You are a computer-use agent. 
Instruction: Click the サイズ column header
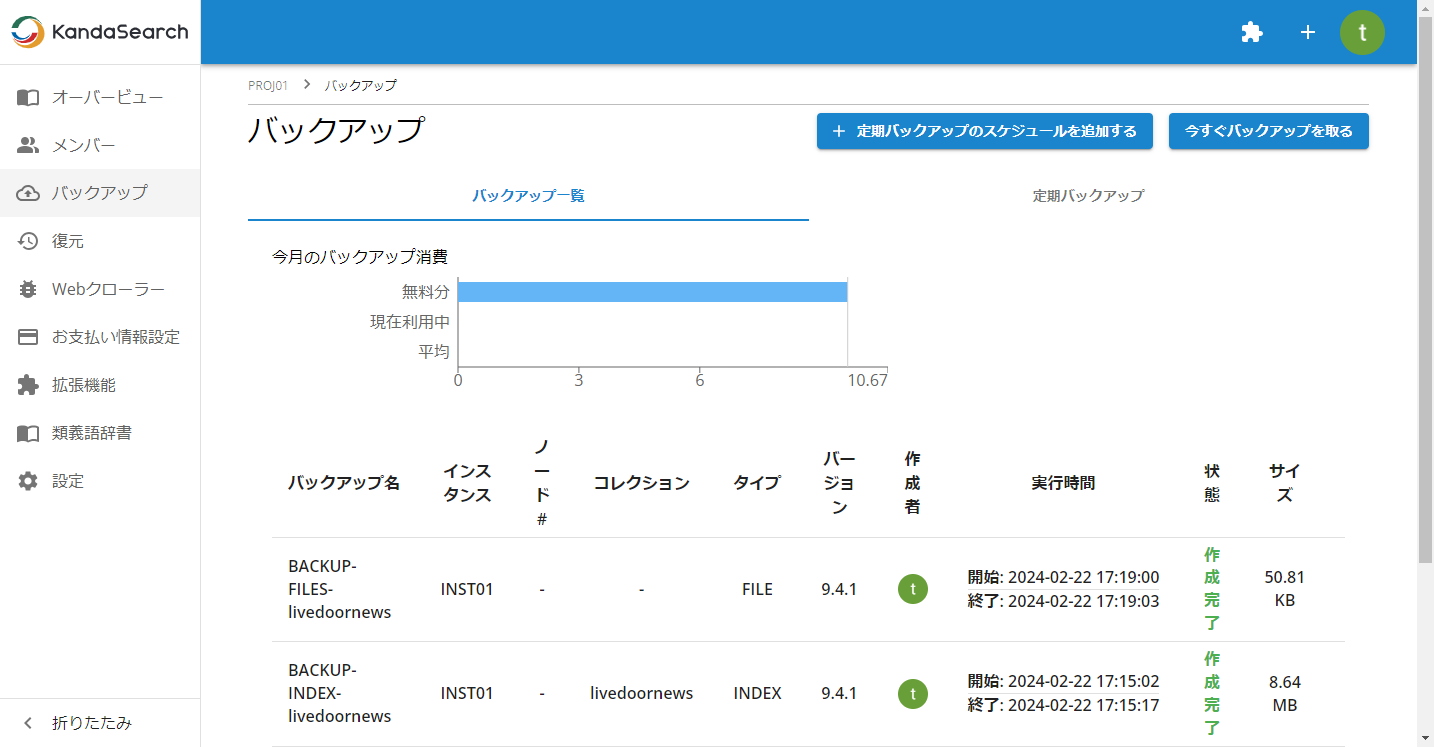point(1285,483)
